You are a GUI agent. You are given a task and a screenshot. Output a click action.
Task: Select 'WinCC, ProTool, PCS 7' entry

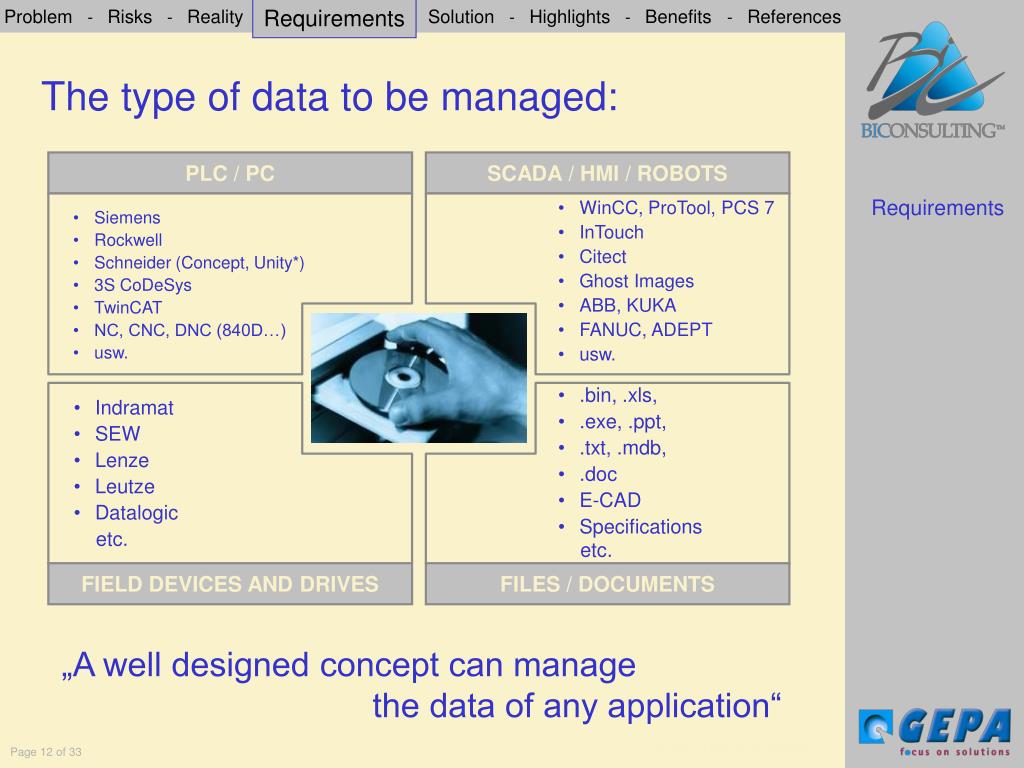click(x=677, y=208)
